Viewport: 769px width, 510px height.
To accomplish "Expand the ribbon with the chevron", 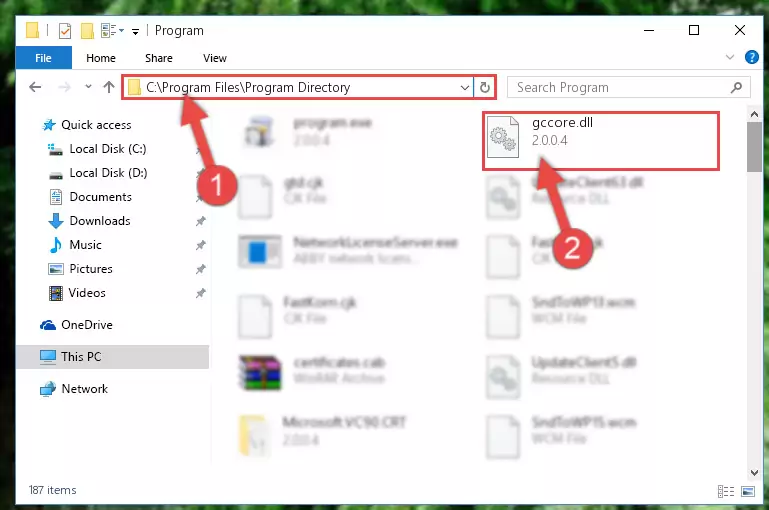I will tap(730, 57).
